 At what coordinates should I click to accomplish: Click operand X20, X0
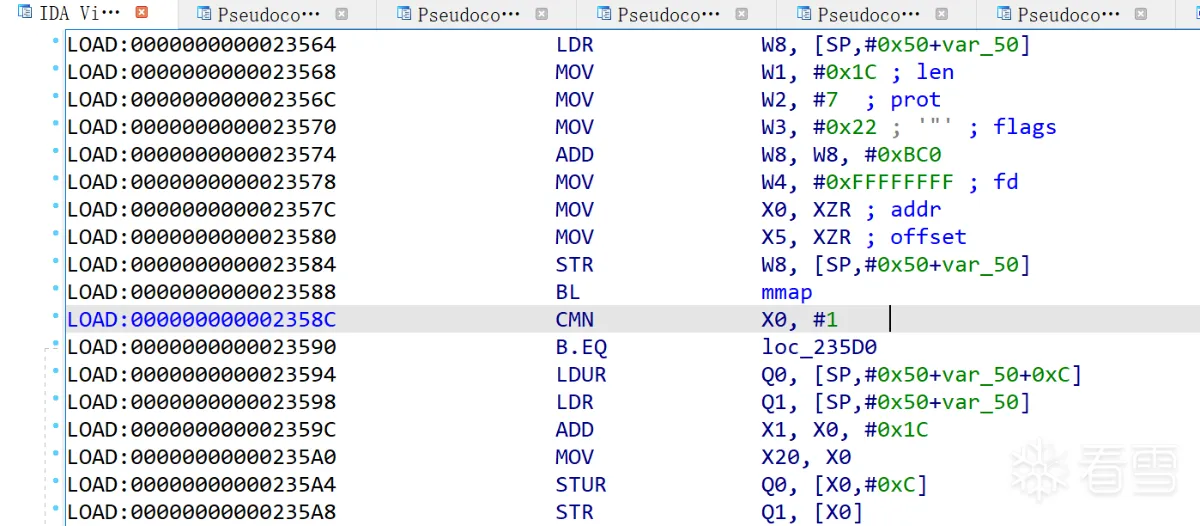(806, 457)
